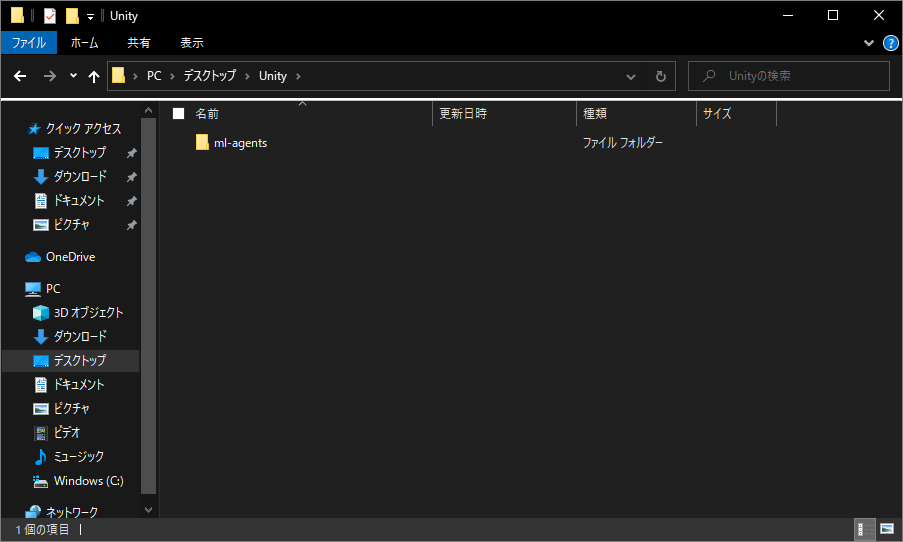The width and height of the screenshot is (903, 542).
Task: Toggle the select-all checkbox in header
Action: coord(179,113)
